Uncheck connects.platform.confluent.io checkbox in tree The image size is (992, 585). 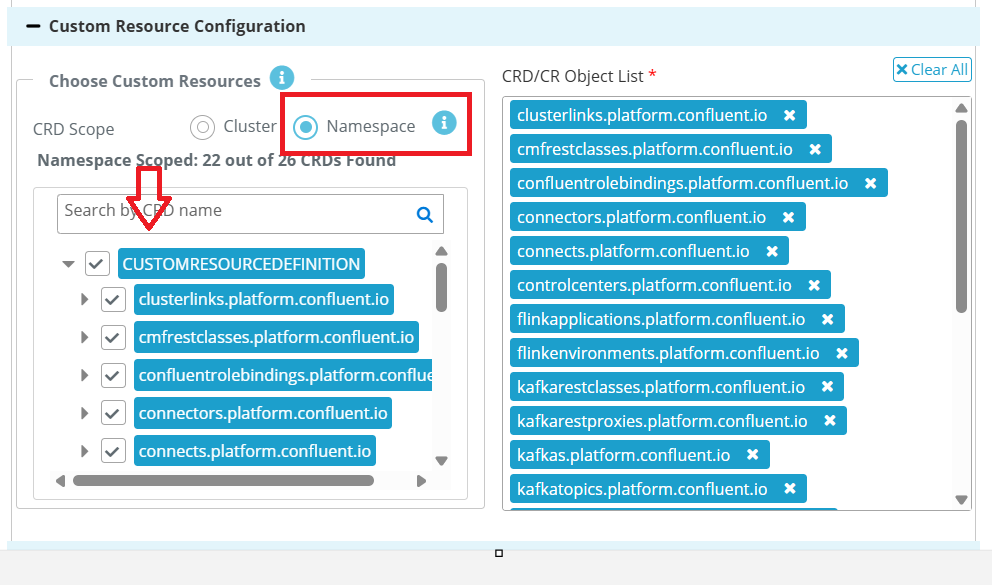coord(113,451)
